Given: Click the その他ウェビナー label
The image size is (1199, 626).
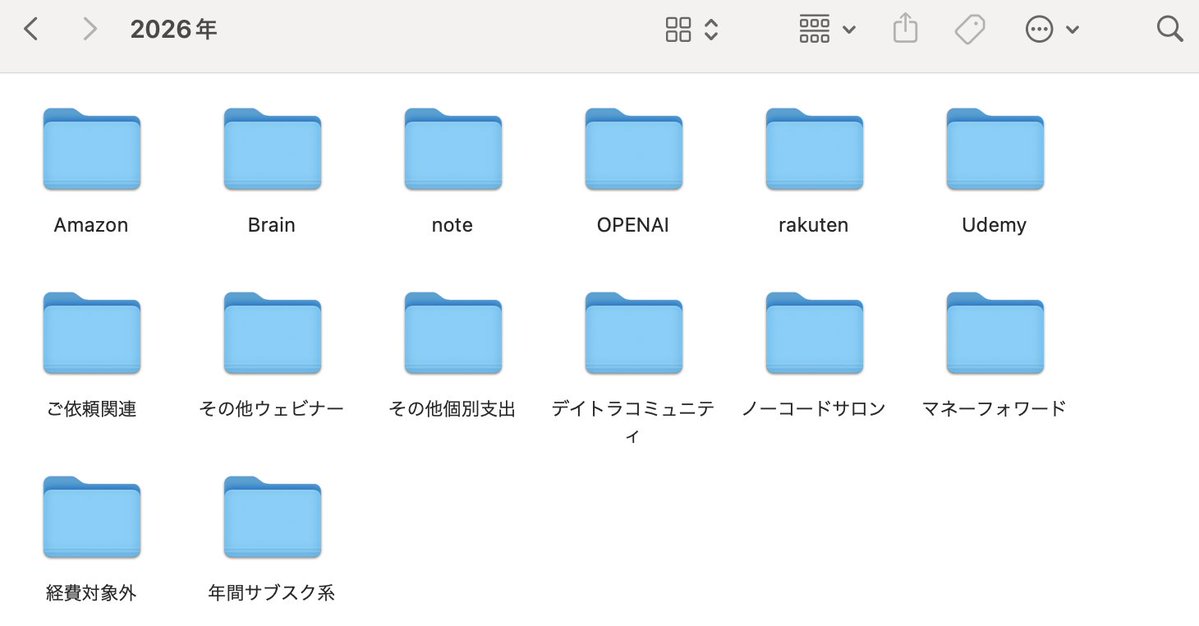Looking at the screenshot, I should [271, 409].
